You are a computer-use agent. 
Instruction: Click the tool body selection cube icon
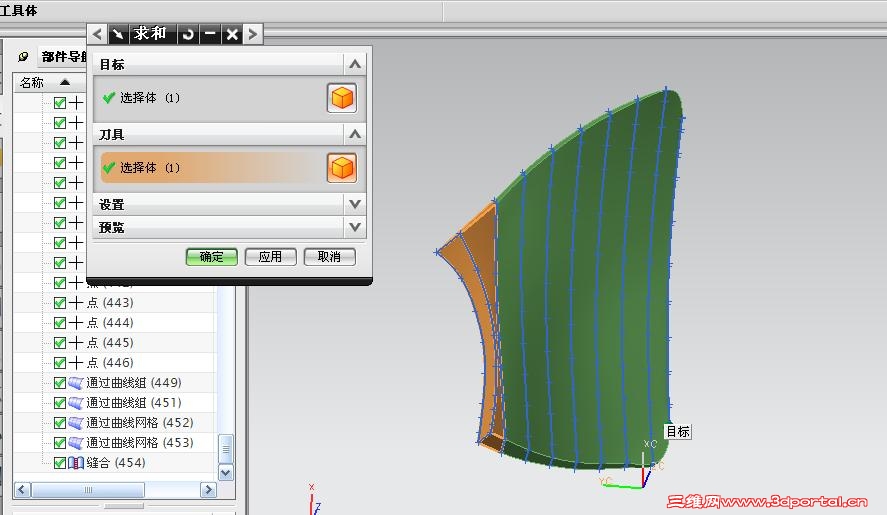tap(342, 168)
